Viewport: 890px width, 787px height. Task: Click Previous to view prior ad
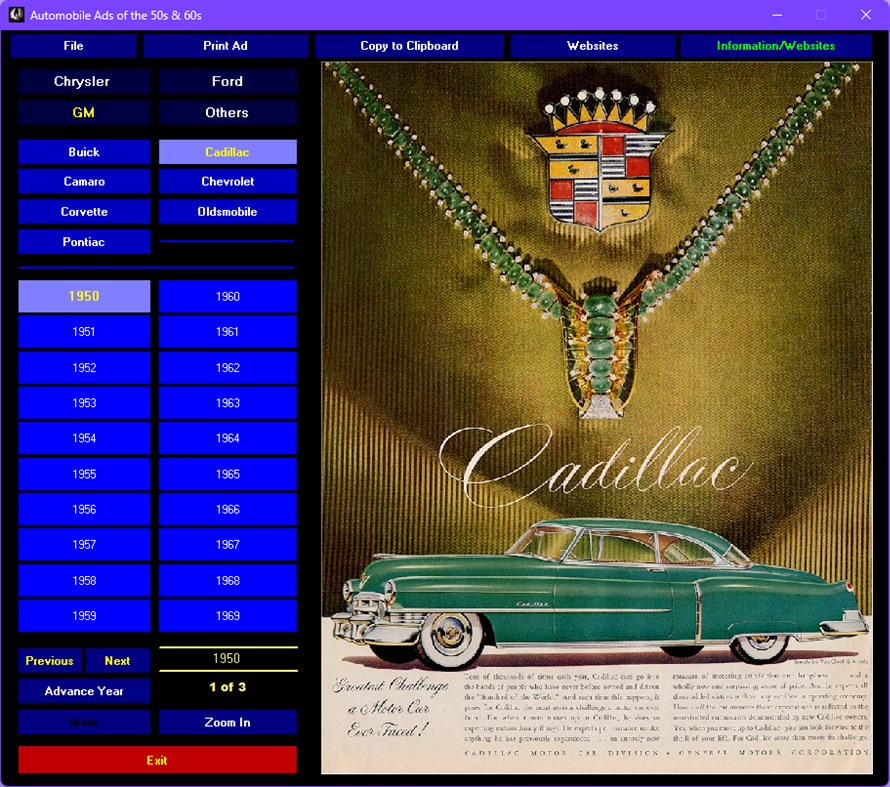pos(49,660)
